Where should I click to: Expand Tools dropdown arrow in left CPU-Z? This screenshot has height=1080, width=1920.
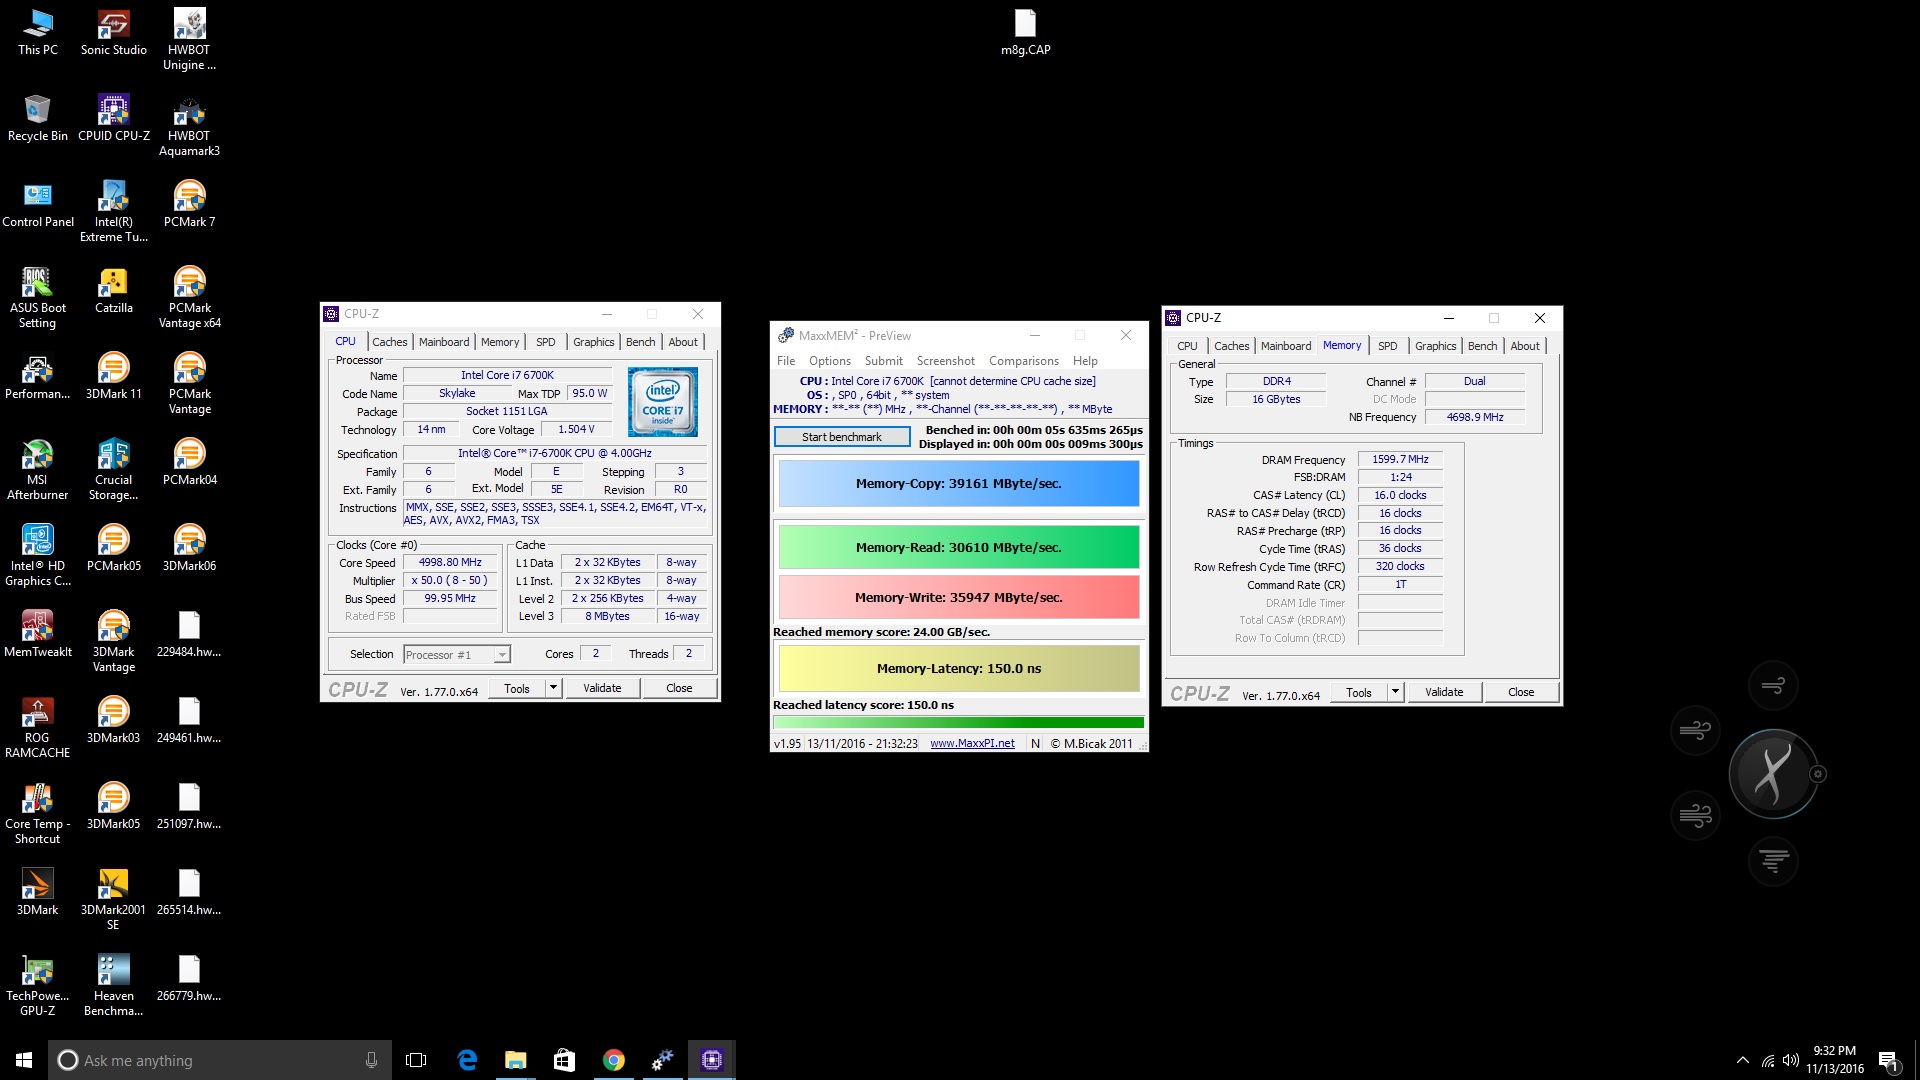tap(553, 688)
